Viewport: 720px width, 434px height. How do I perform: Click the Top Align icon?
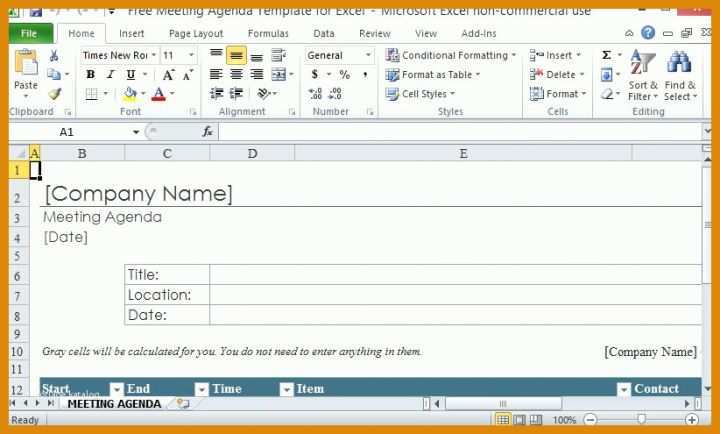[x=216, y=55]
